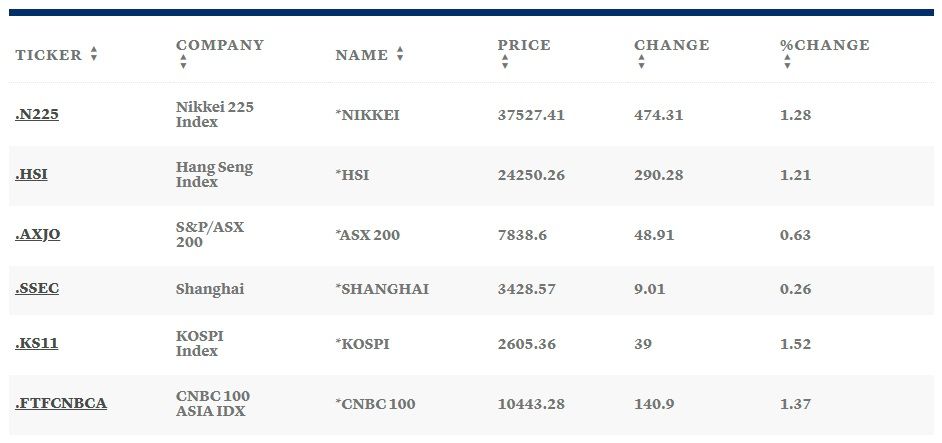Open the .HSI ticker link
The width and height of the screenshot is (942, 443).
(31, 175)
